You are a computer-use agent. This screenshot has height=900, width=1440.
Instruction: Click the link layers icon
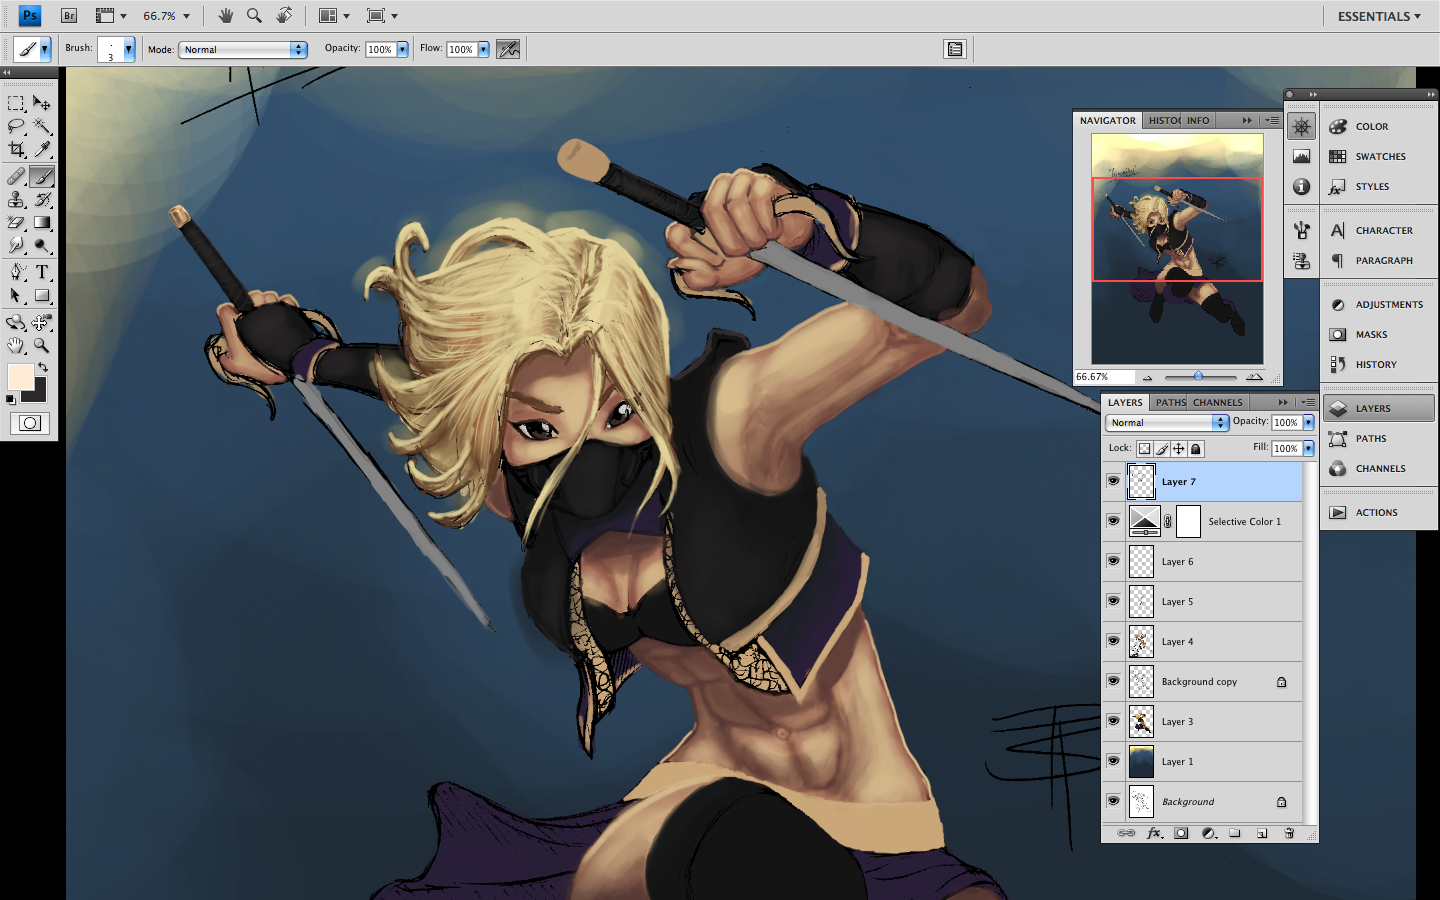[x=1126, y=833]
